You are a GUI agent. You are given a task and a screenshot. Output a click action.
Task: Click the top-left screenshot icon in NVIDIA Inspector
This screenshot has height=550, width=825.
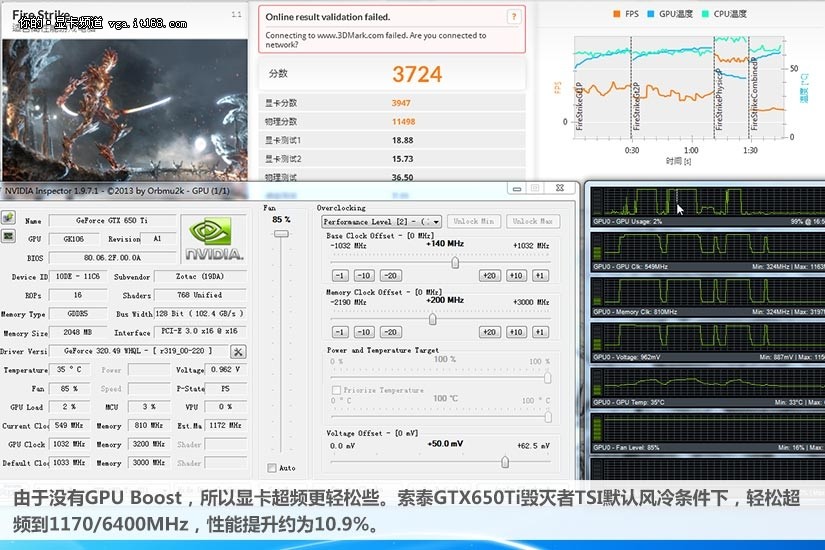[x=8, y=217]
